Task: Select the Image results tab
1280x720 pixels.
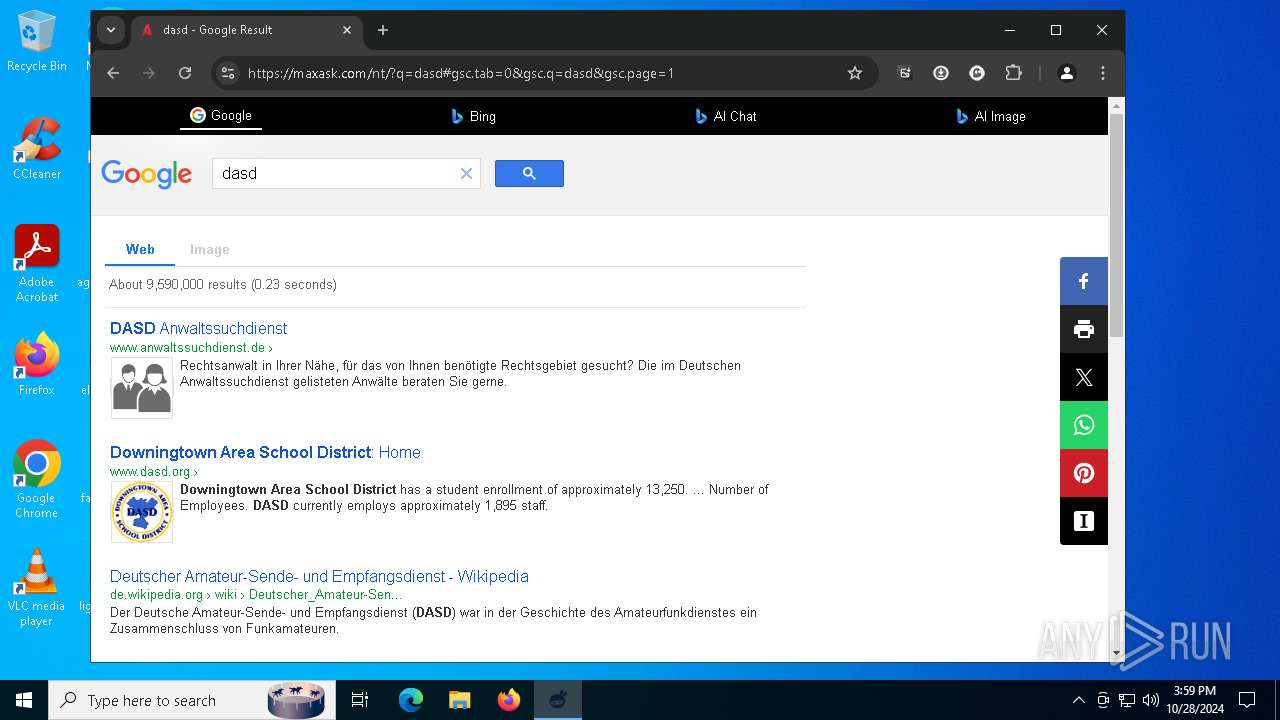Action: (210, 249)
